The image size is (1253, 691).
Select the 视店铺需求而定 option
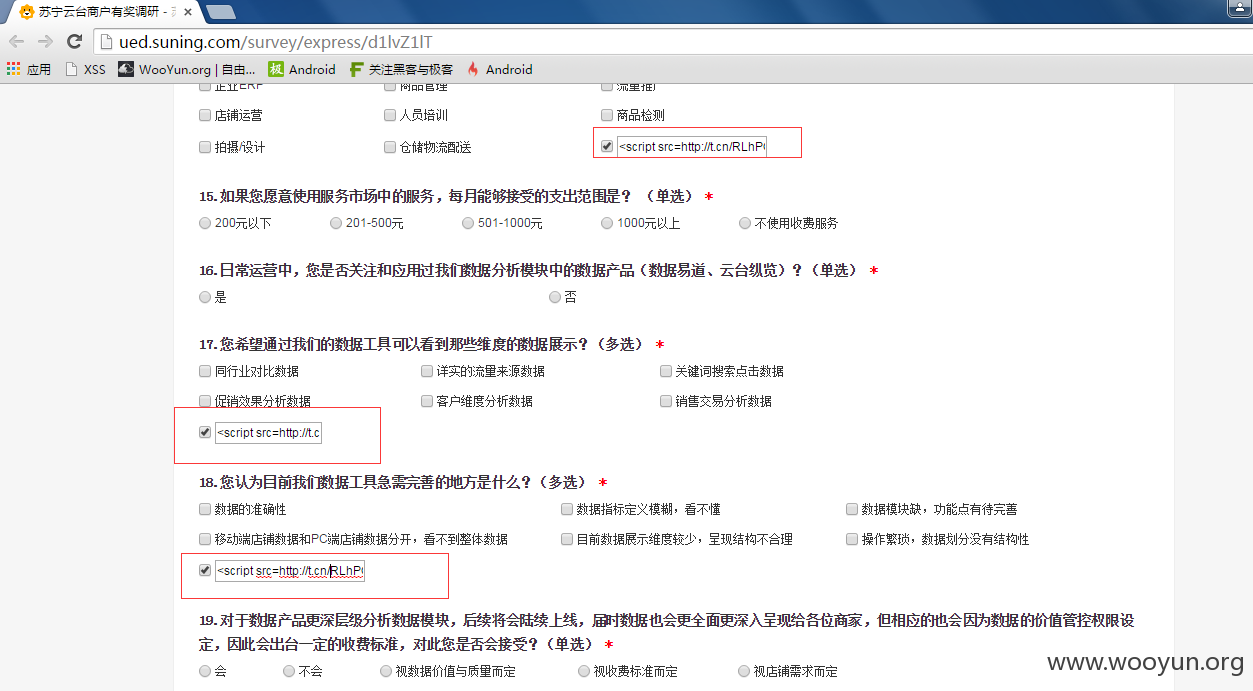click(745, 671)
